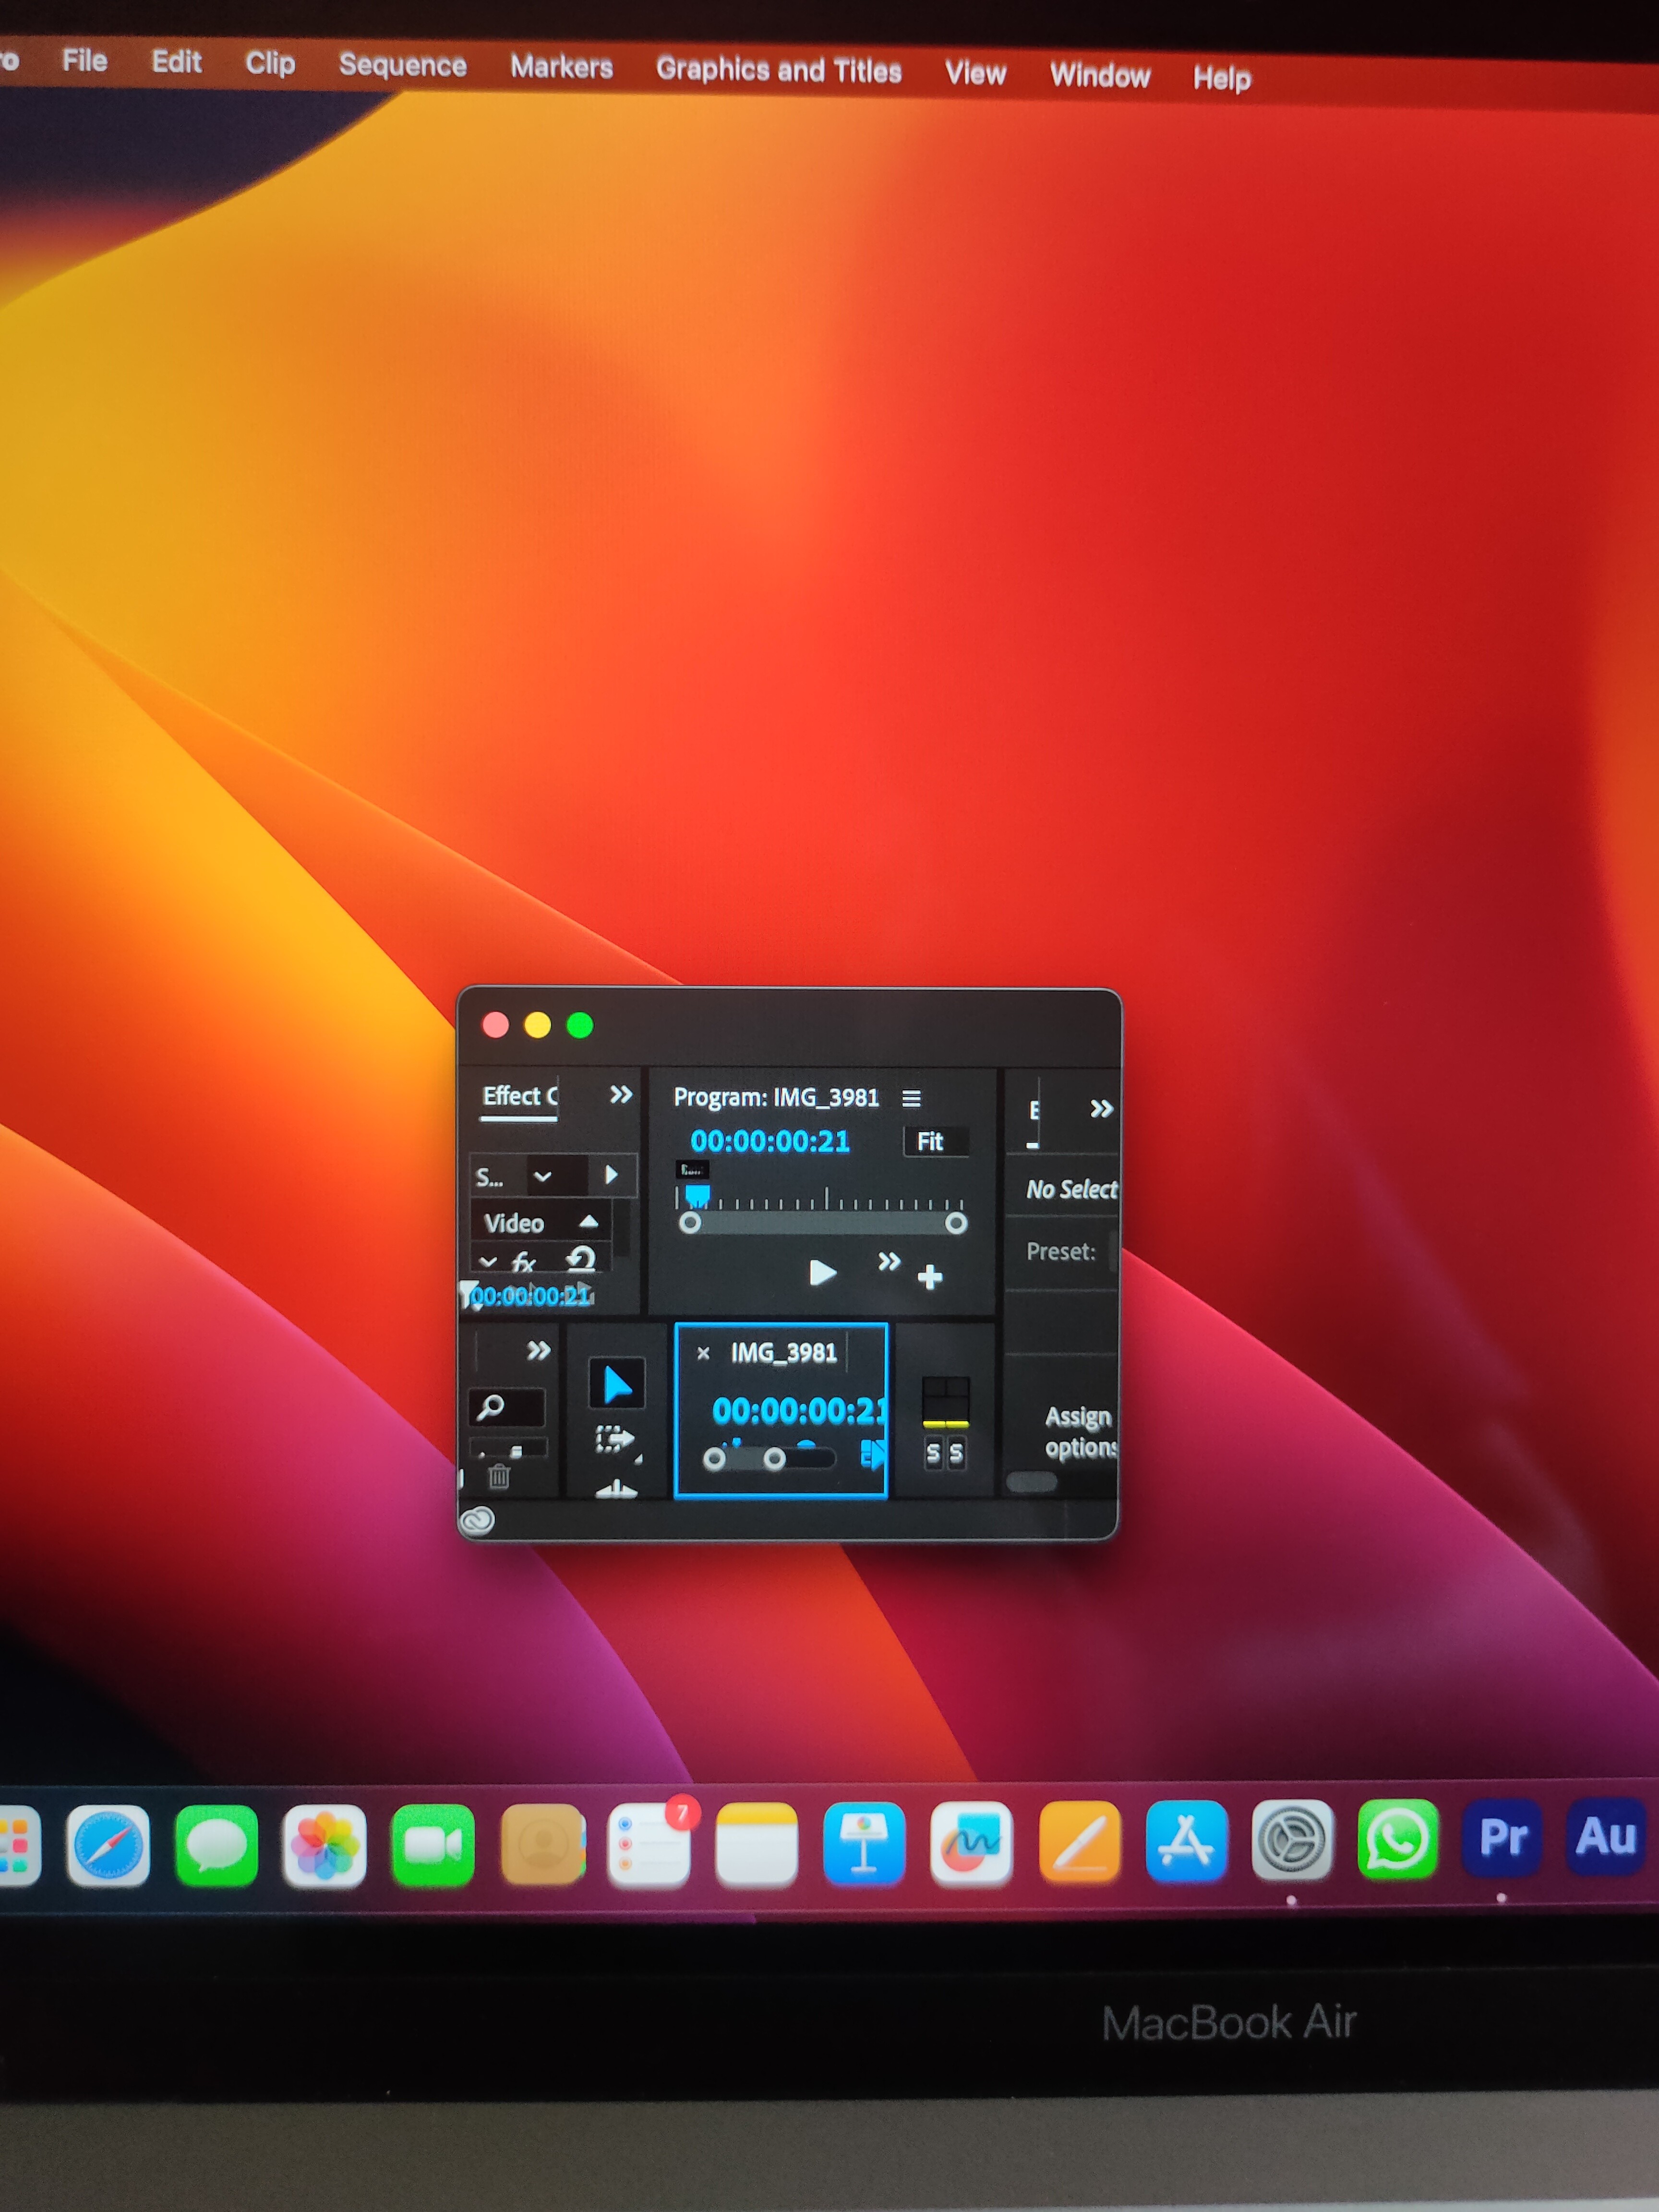Toggle the right Solo S button
This screenshot has width=1659, height=2212.
[x=956, y=1453]
